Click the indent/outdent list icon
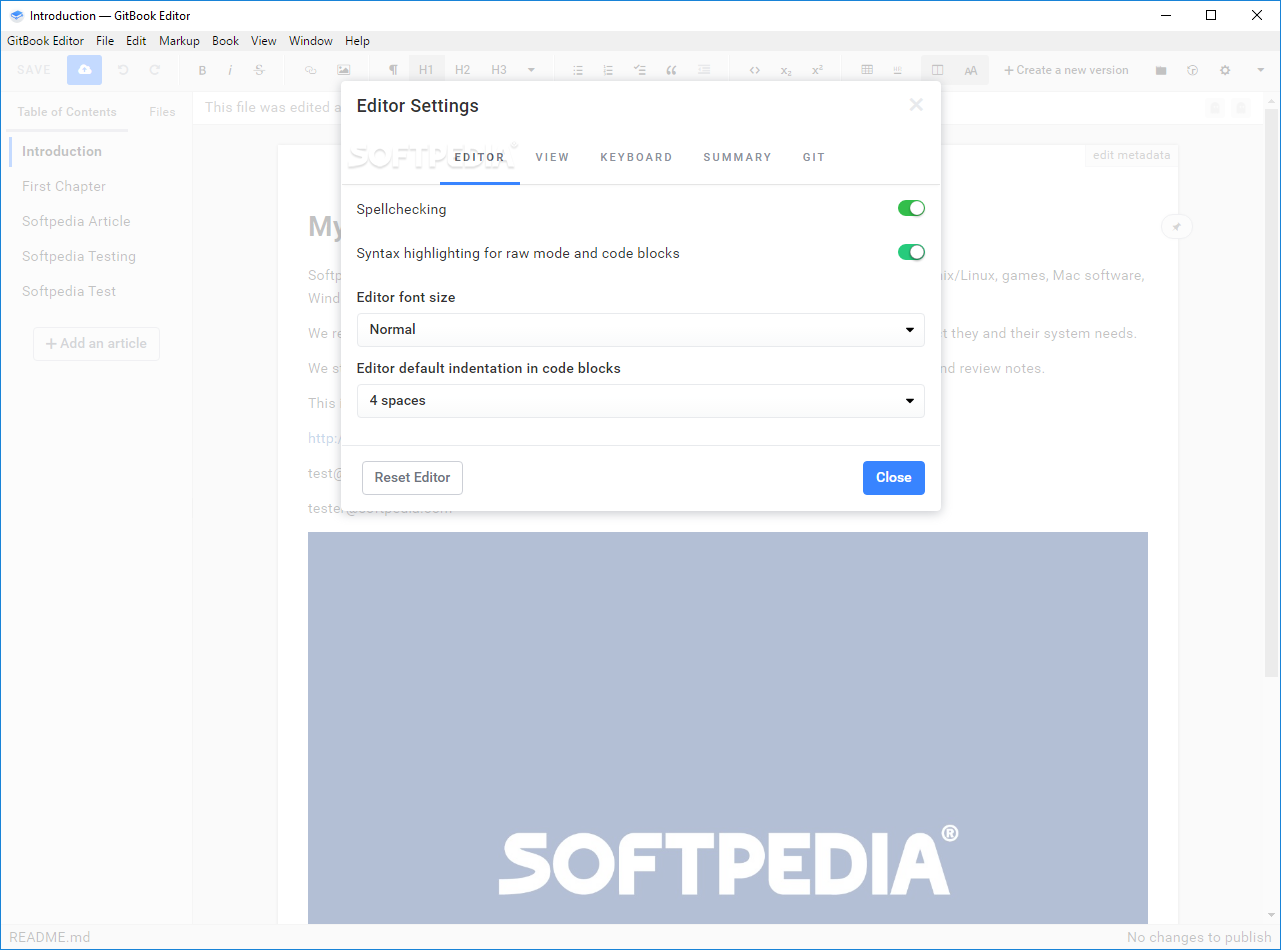 (x=704, y=70)
